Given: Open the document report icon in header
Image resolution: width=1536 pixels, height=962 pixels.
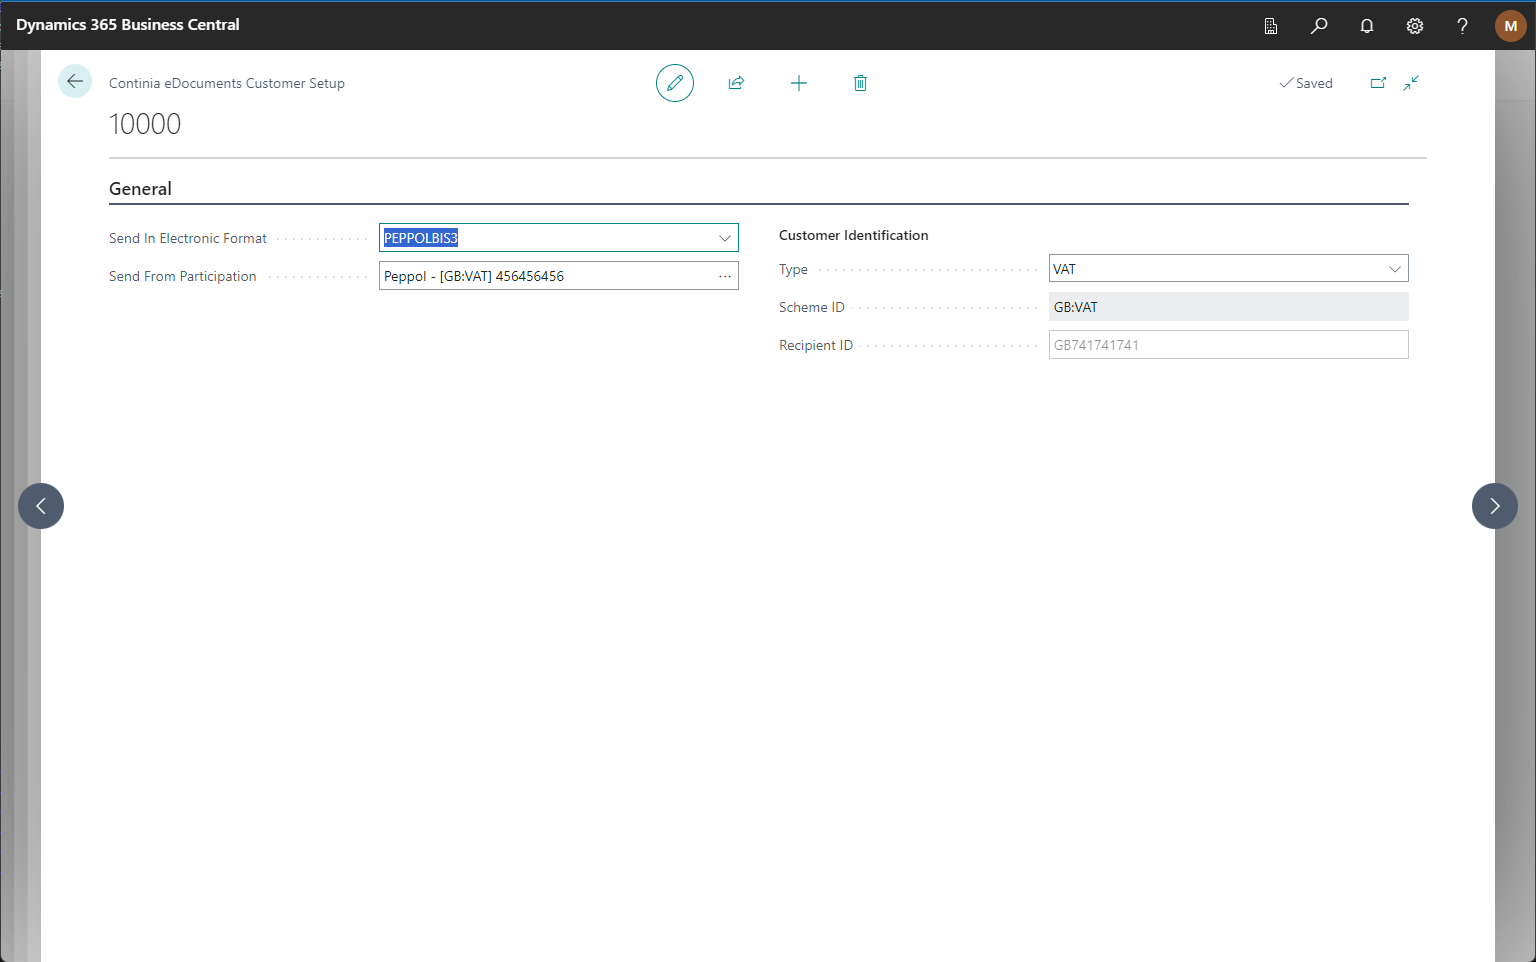Looking at the screenshot, I should [1271, 26].
